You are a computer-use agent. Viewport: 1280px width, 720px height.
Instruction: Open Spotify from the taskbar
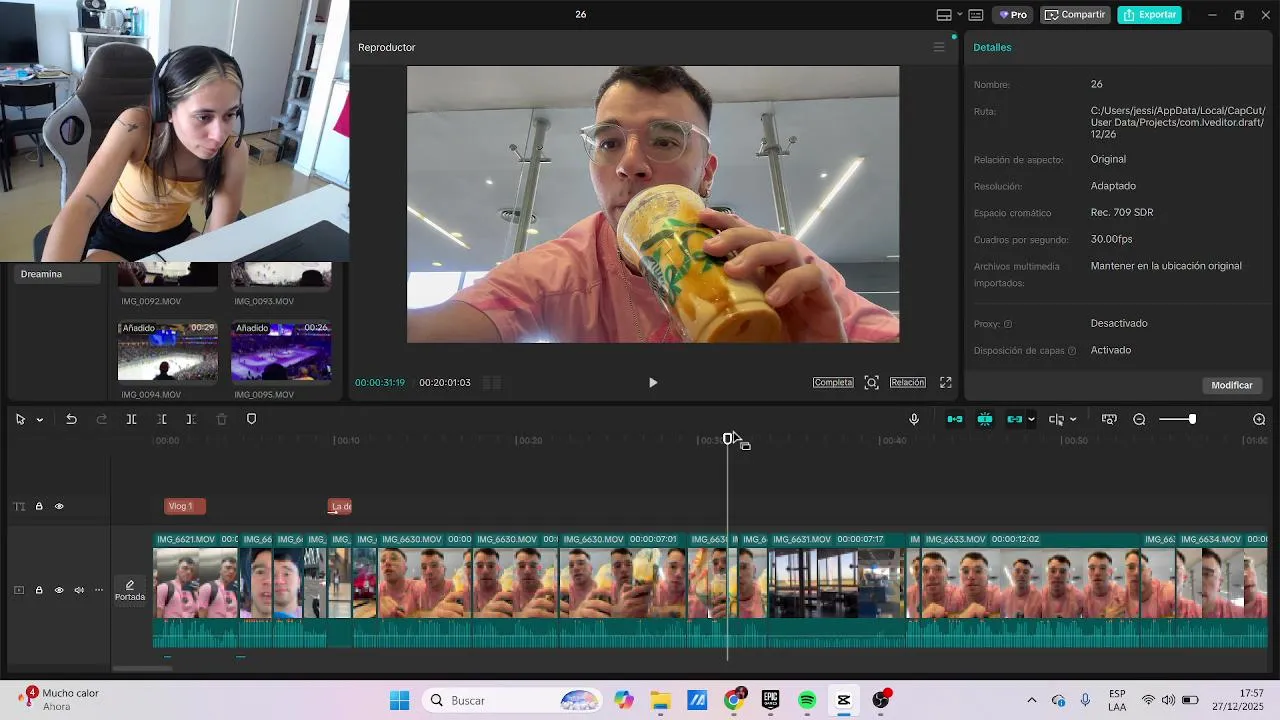pyautogui.click(x=807, y=700)
